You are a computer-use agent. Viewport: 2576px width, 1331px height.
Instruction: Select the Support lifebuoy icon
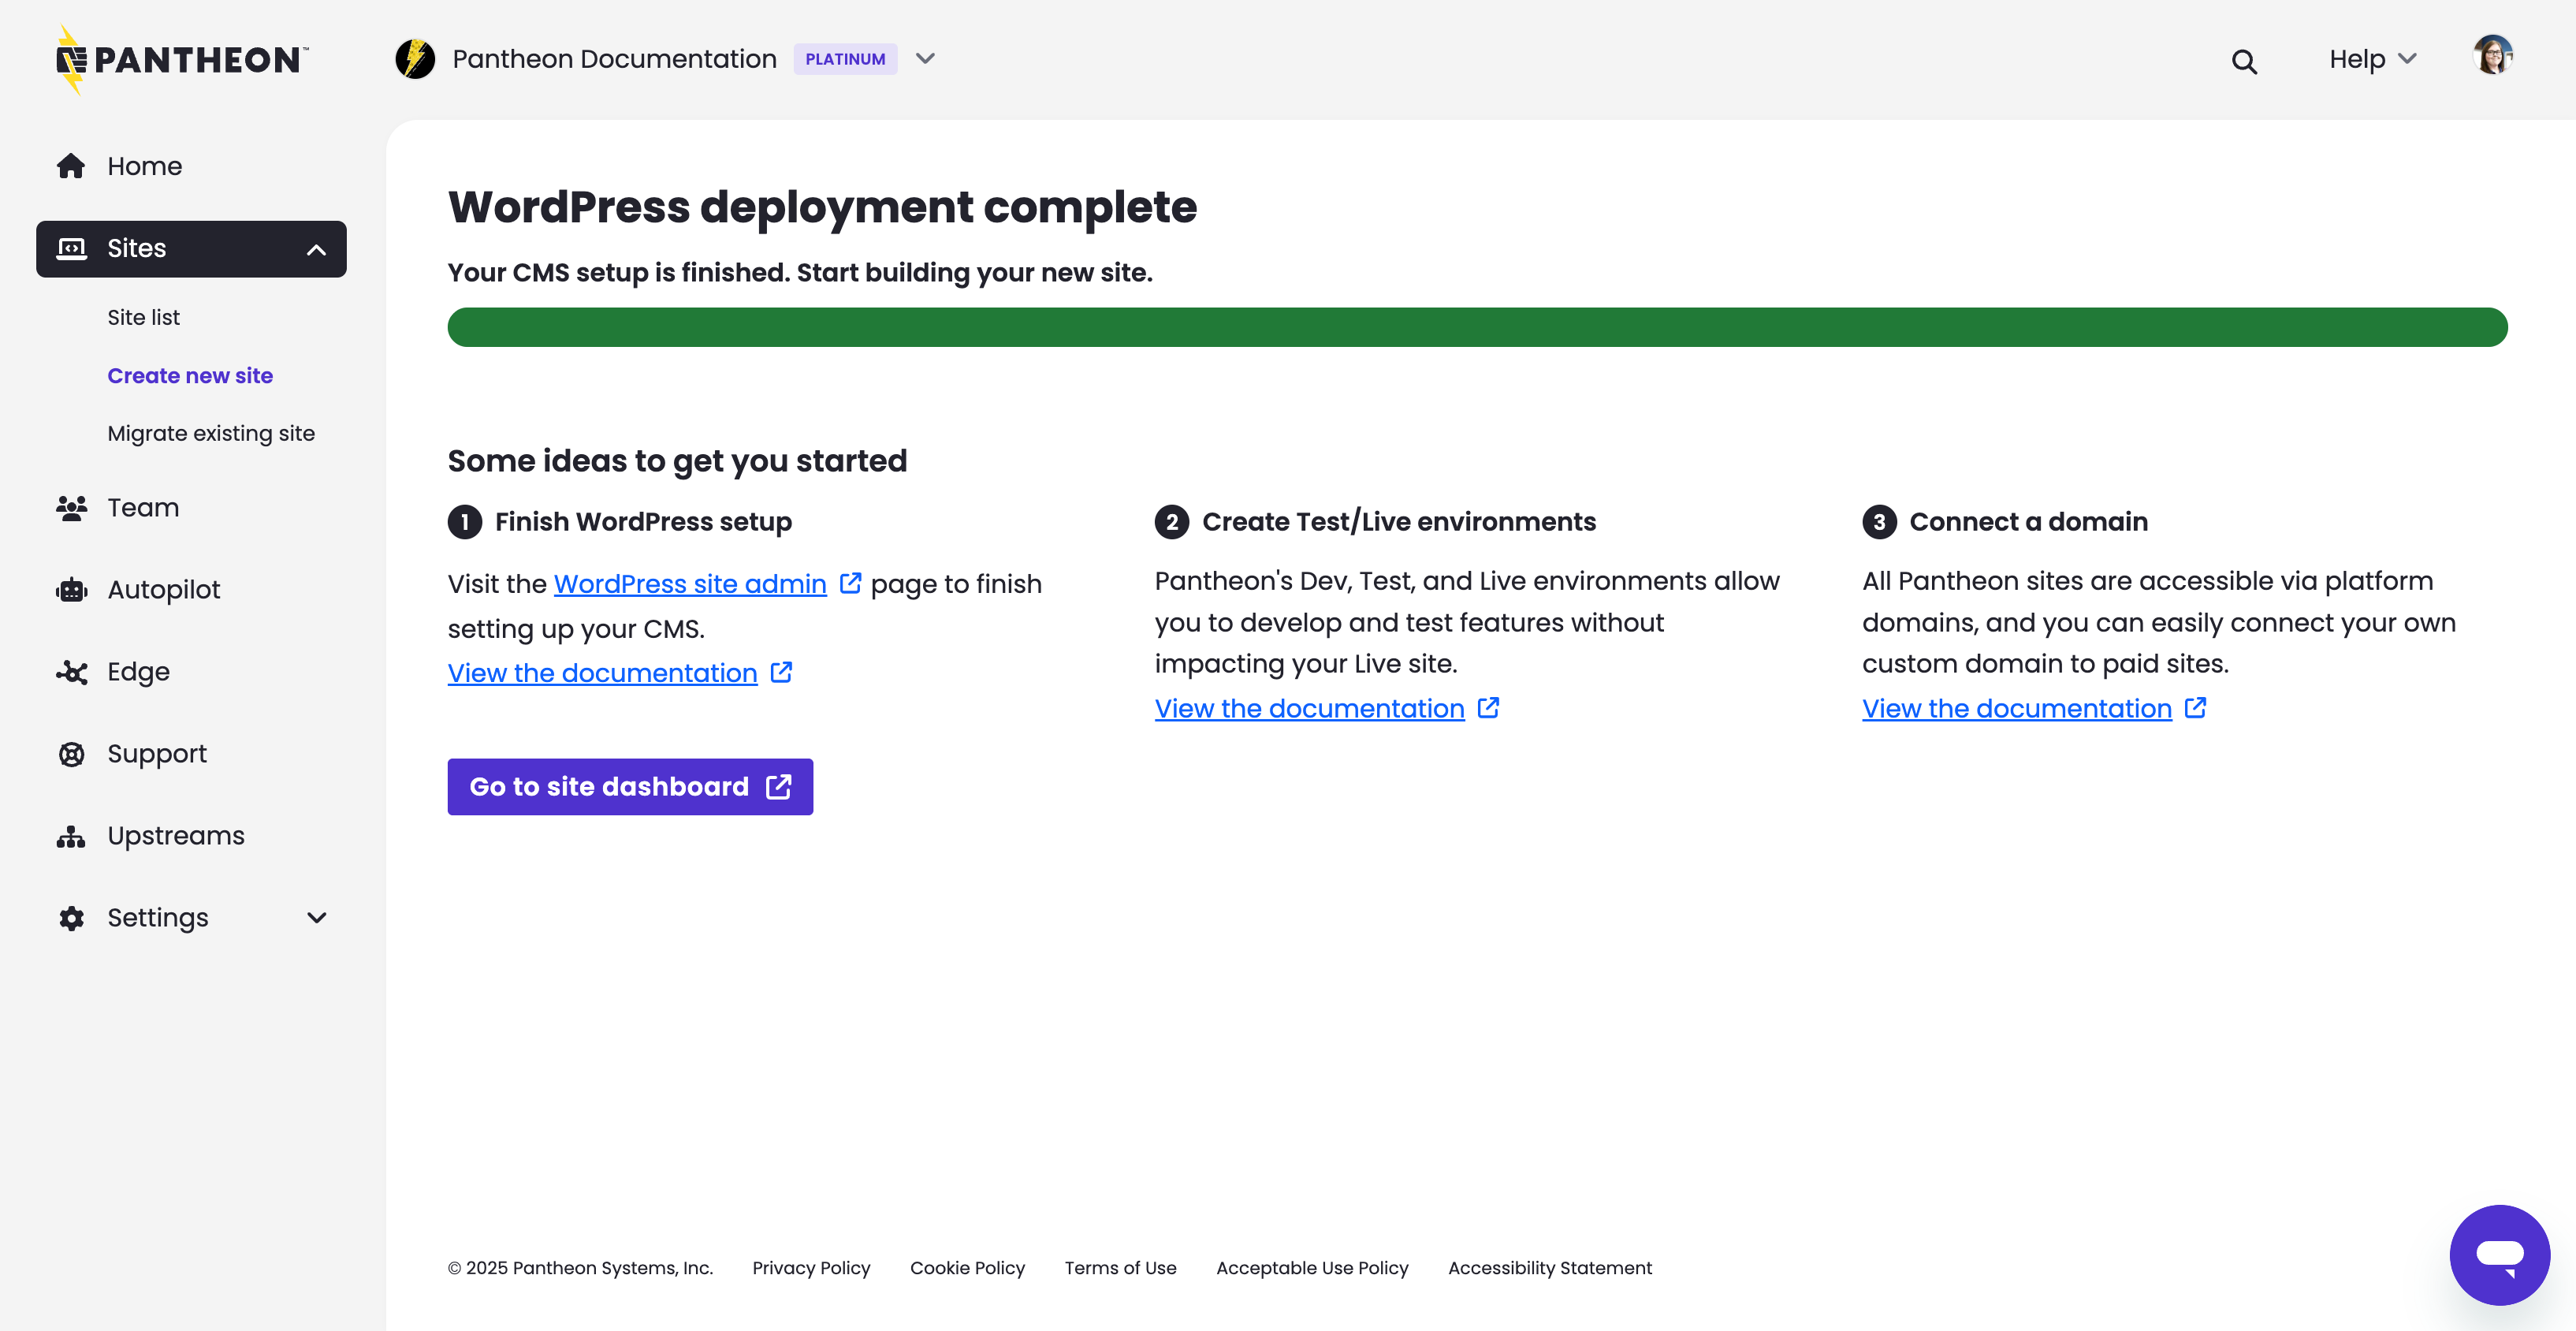(x=71, y=753)
